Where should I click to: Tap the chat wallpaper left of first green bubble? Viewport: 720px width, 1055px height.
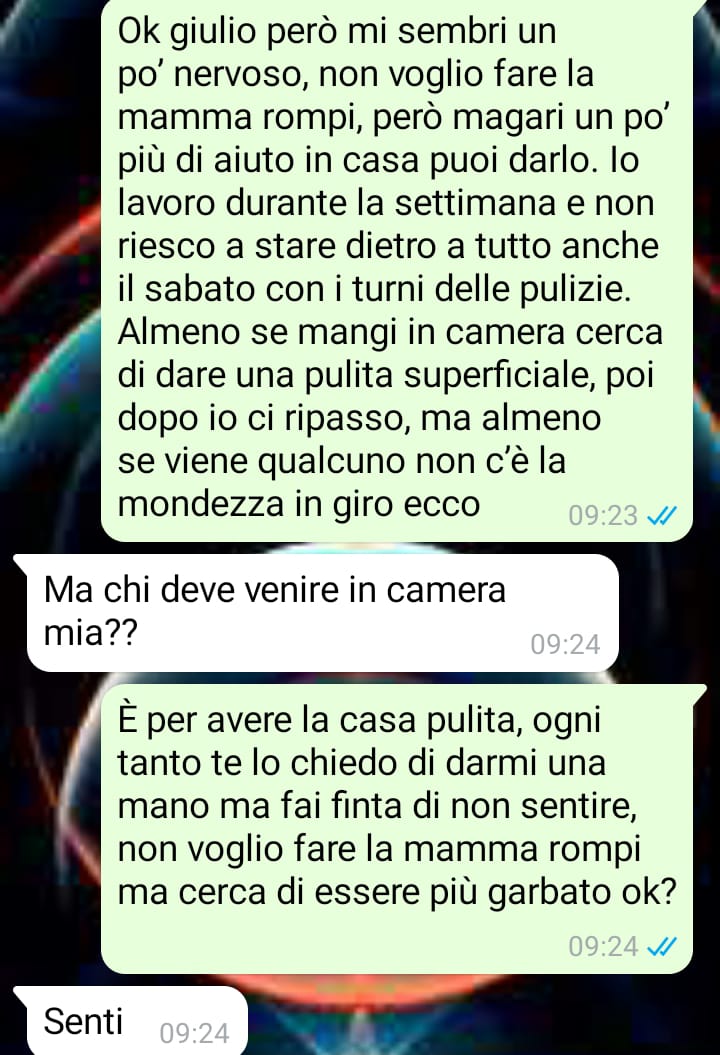pyautogui.click(x=48, y=269)
